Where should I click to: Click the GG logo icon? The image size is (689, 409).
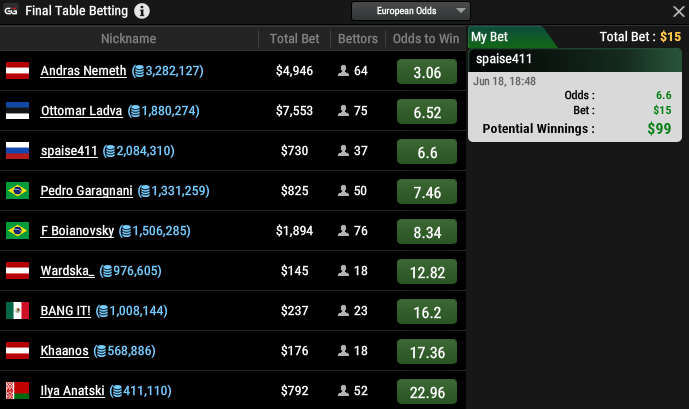(x=11, y=12)
